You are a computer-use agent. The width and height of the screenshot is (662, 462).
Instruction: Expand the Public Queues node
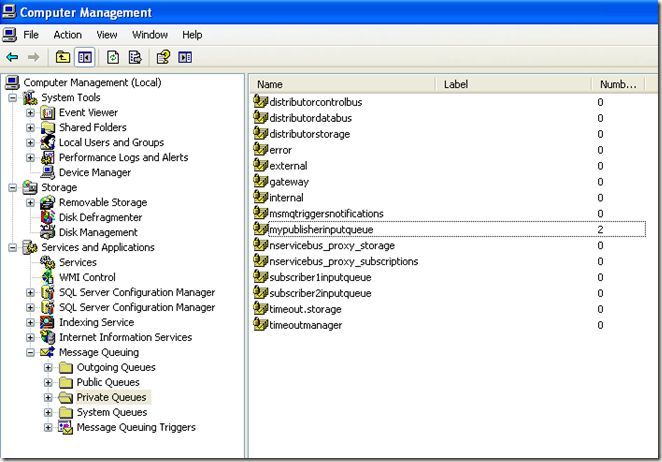click(48, 382)
